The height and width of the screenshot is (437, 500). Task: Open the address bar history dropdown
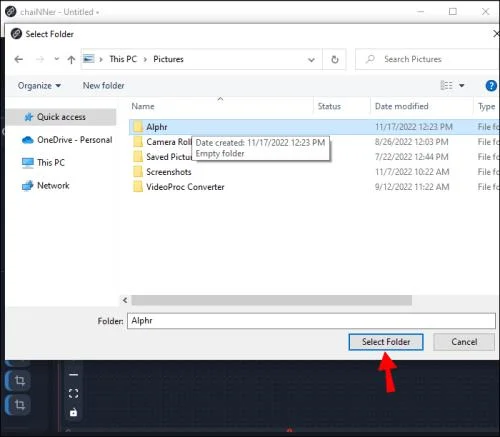pos(311,60)
